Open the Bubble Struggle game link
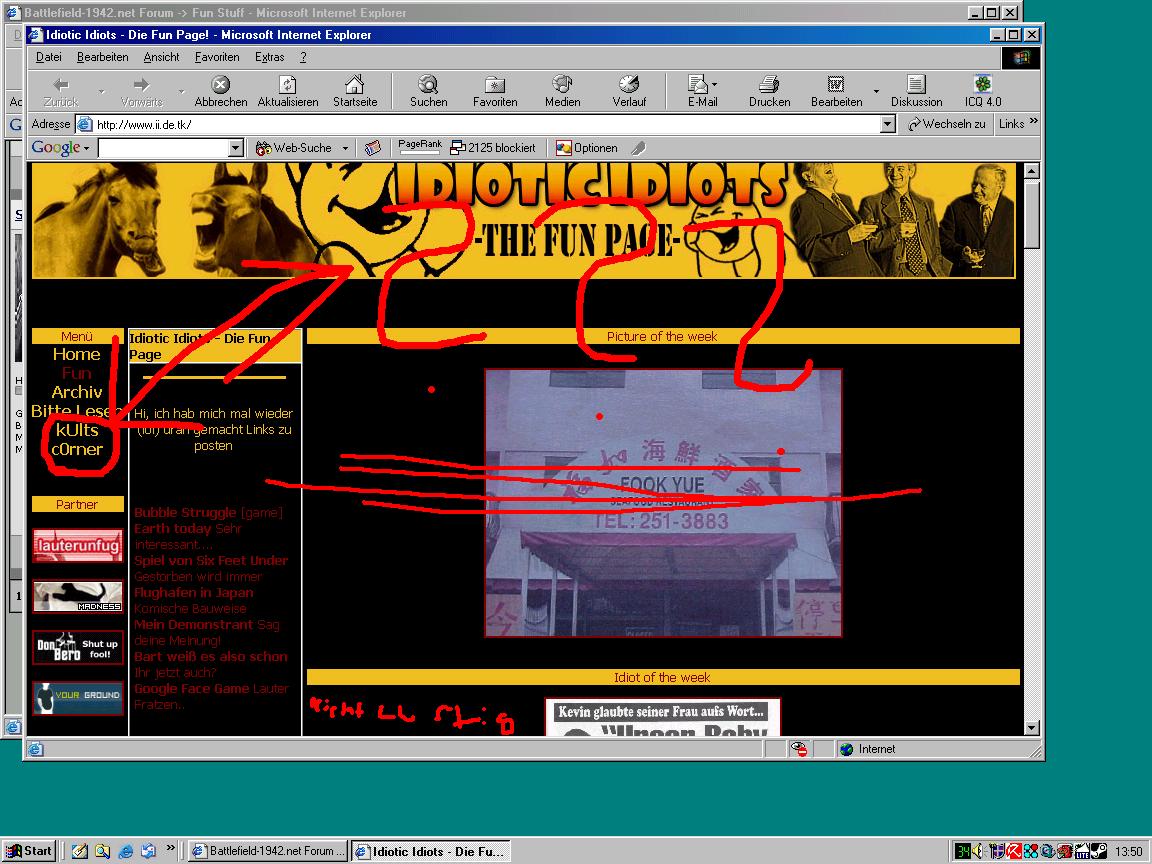This screenshot has width=1152, height=864. (185, 513)
